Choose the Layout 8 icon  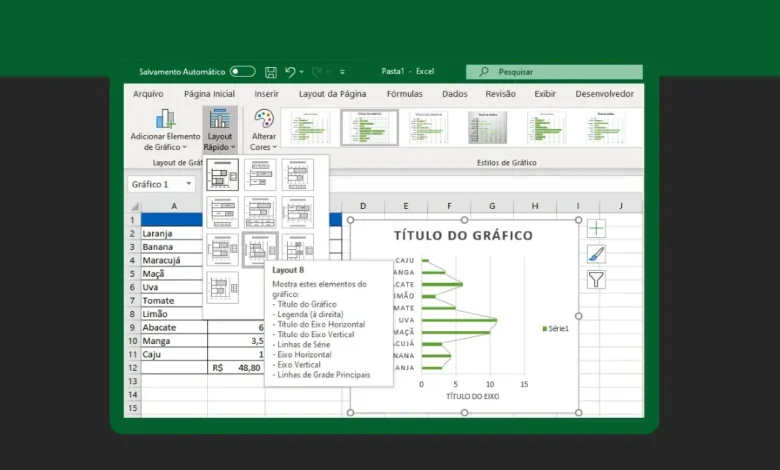click(x=260, y=249)
